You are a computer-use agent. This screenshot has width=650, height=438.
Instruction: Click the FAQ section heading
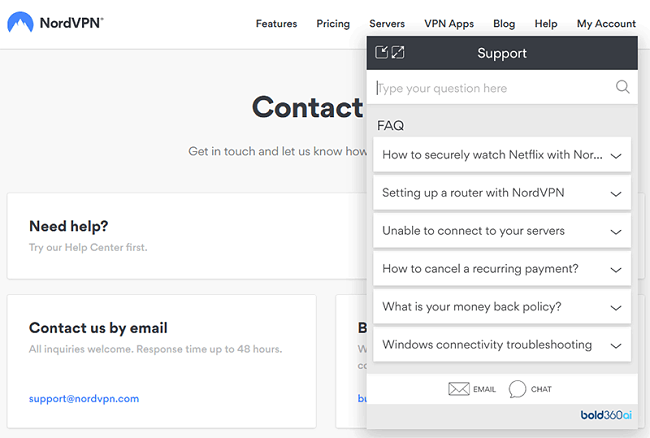point(390,125)
